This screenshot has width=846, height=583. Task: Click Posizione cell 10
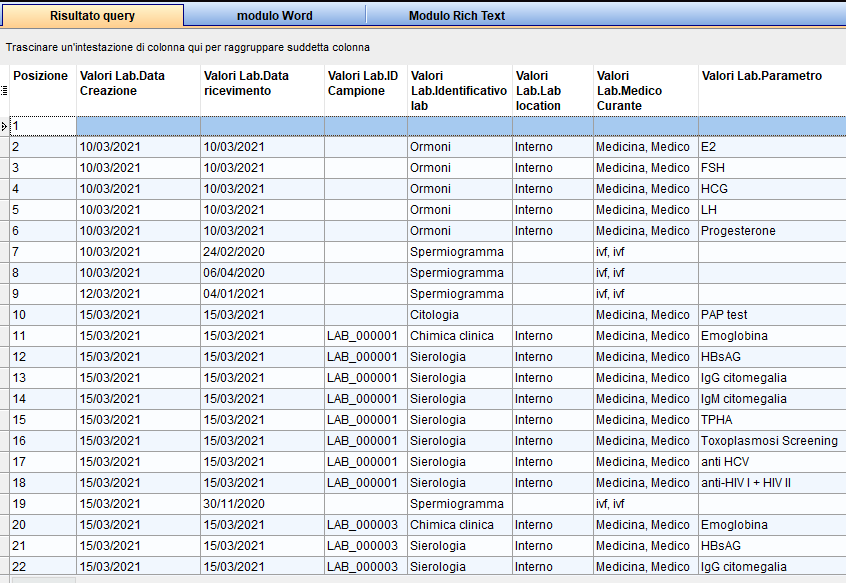click(x=43, y=315)
